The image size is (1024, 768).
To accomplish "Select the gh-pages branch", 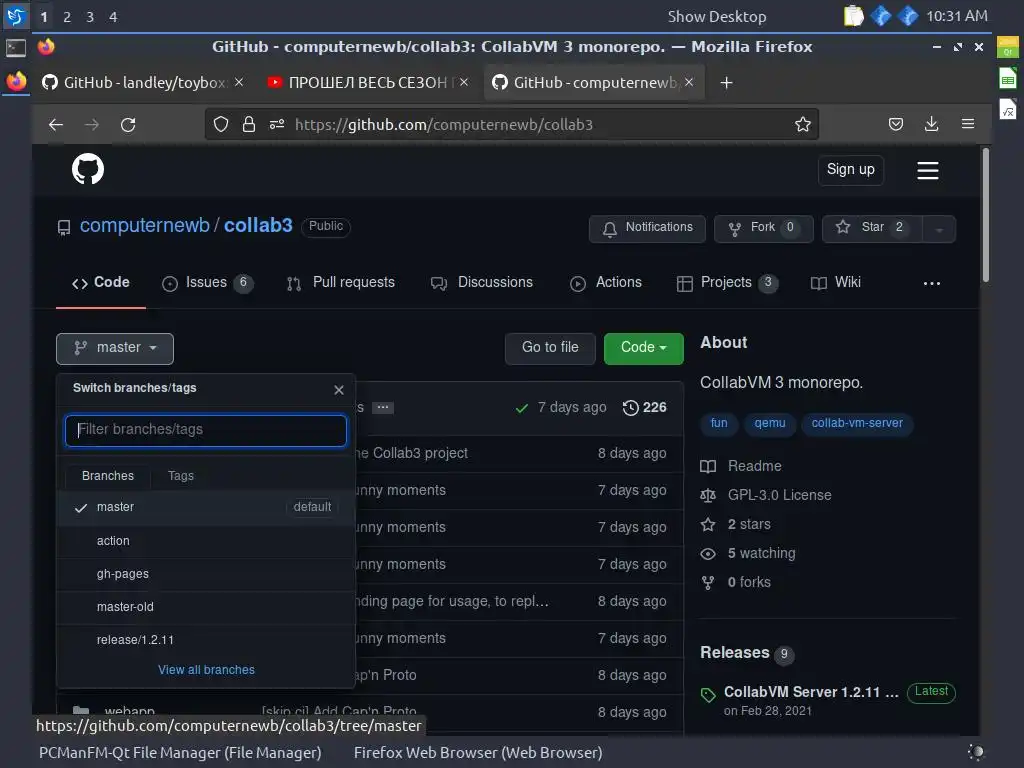I will (206, 574).
